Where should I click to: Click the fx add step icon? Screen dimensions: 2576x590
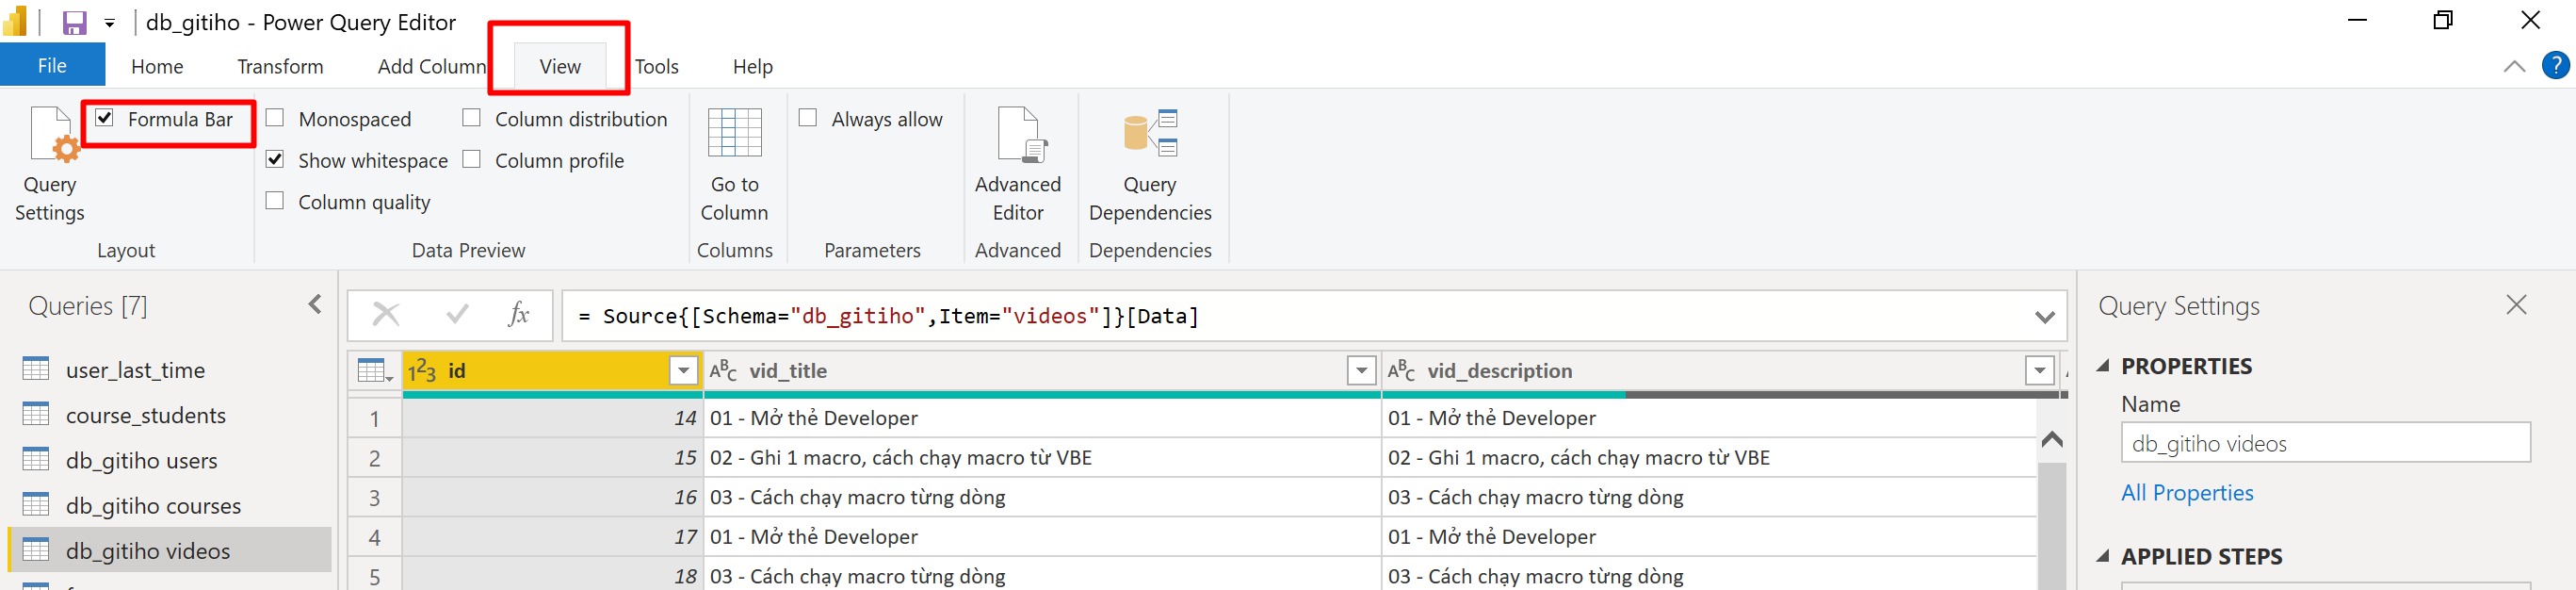[x=519, y=315]
